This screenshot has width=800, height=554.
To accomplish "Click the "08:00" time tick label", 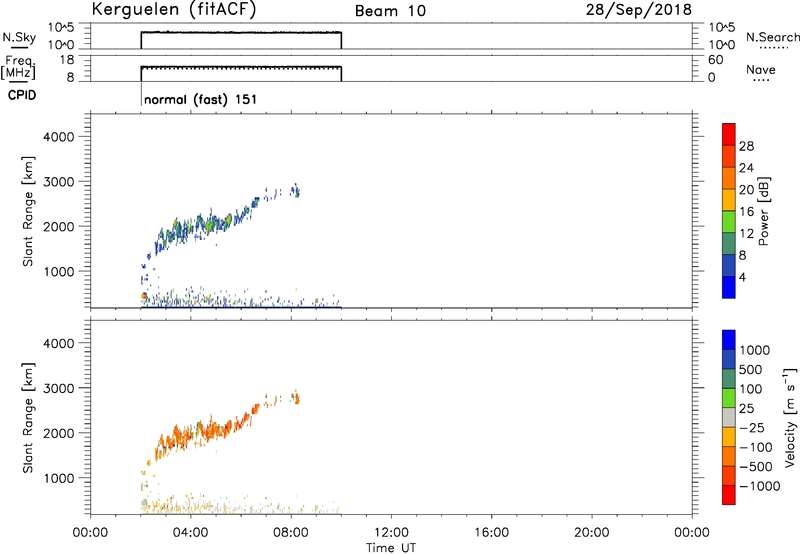I will (290, 533).
